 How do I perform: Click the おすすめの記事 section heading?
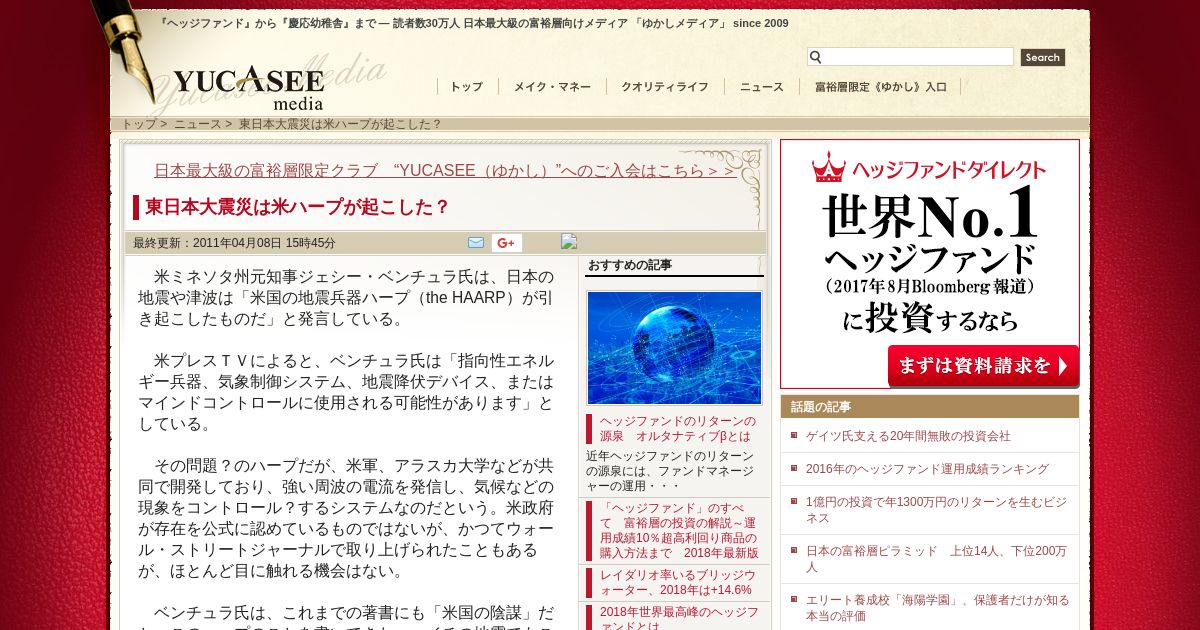[630, 265]
